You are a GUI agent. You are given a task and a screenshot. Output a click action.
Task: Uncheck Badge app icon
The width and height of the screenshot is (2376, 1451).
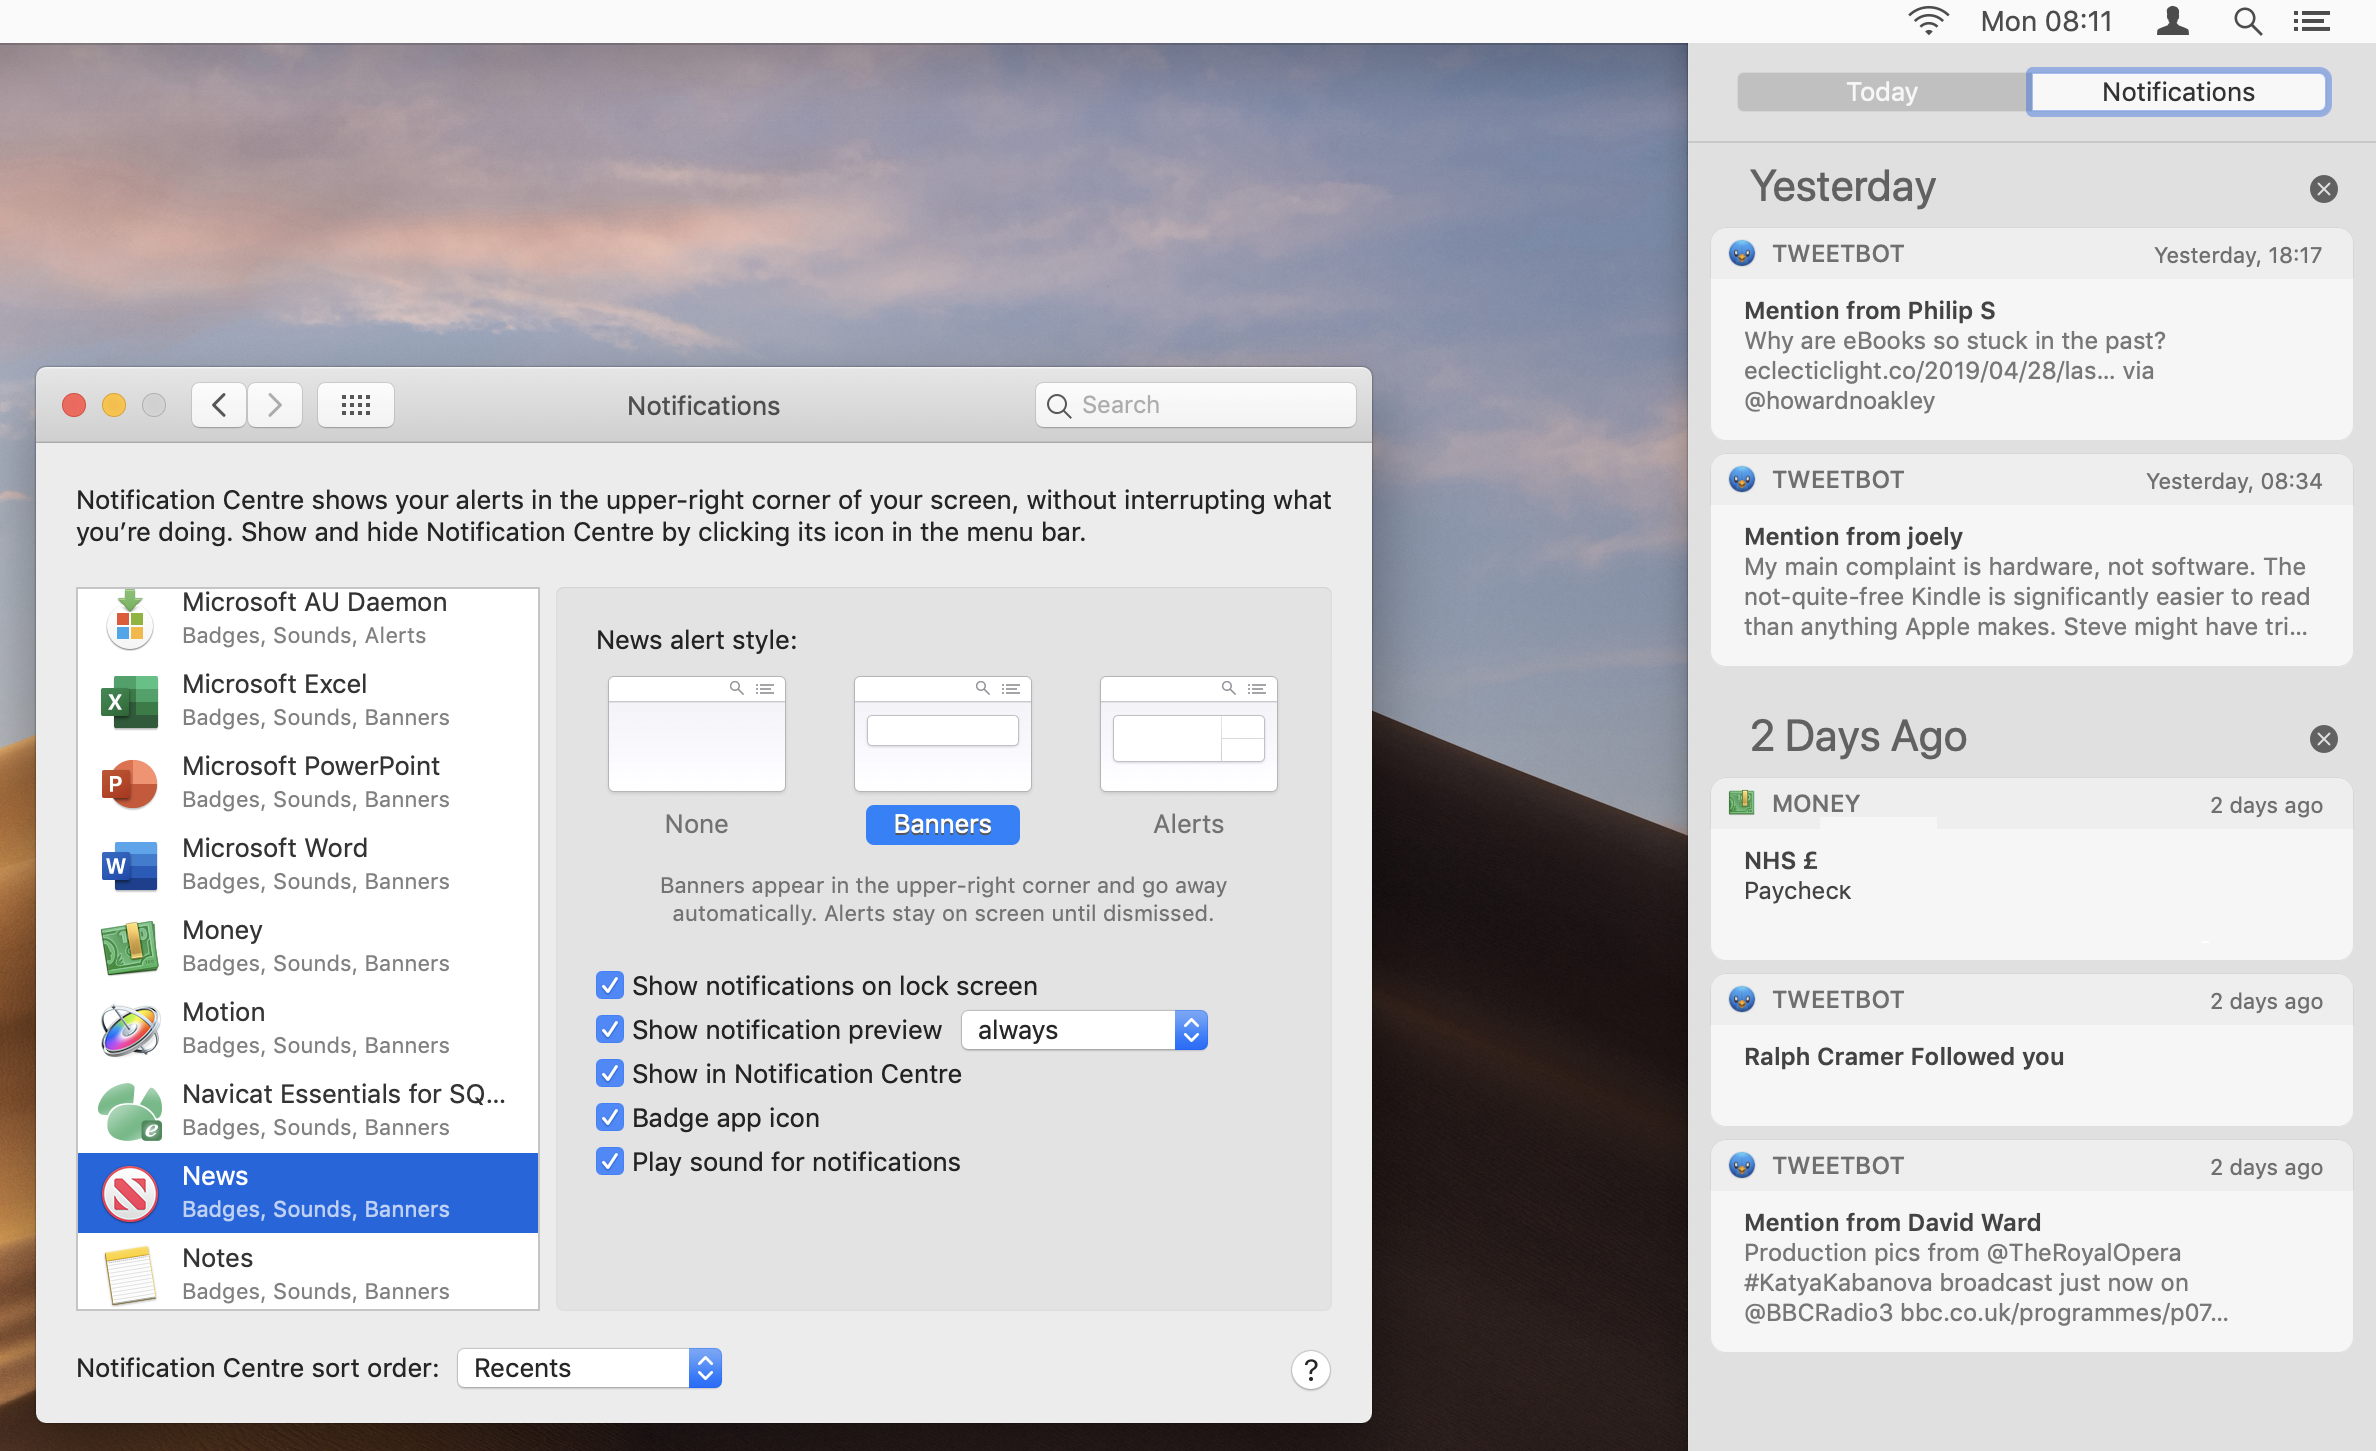click(609, 1118)
